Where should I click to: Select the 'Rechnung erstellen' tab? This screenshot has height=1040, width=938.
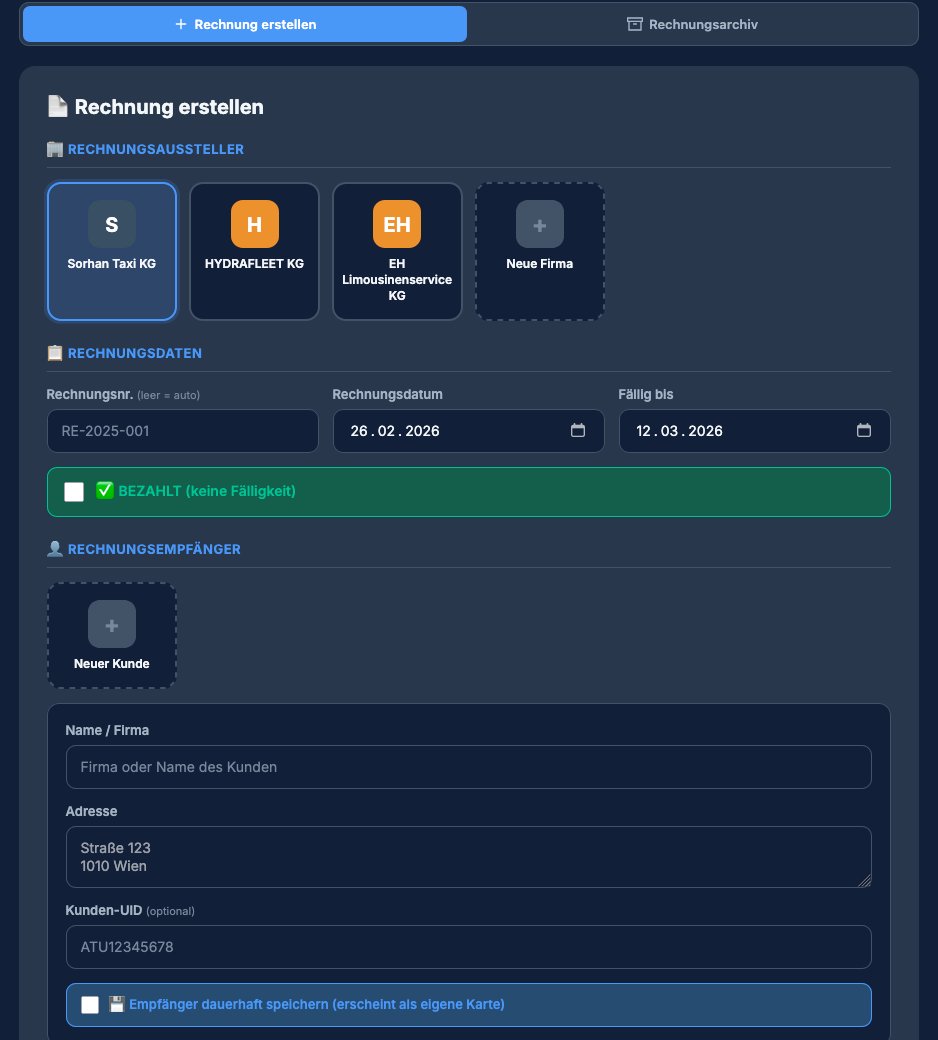tap(245, 24)
